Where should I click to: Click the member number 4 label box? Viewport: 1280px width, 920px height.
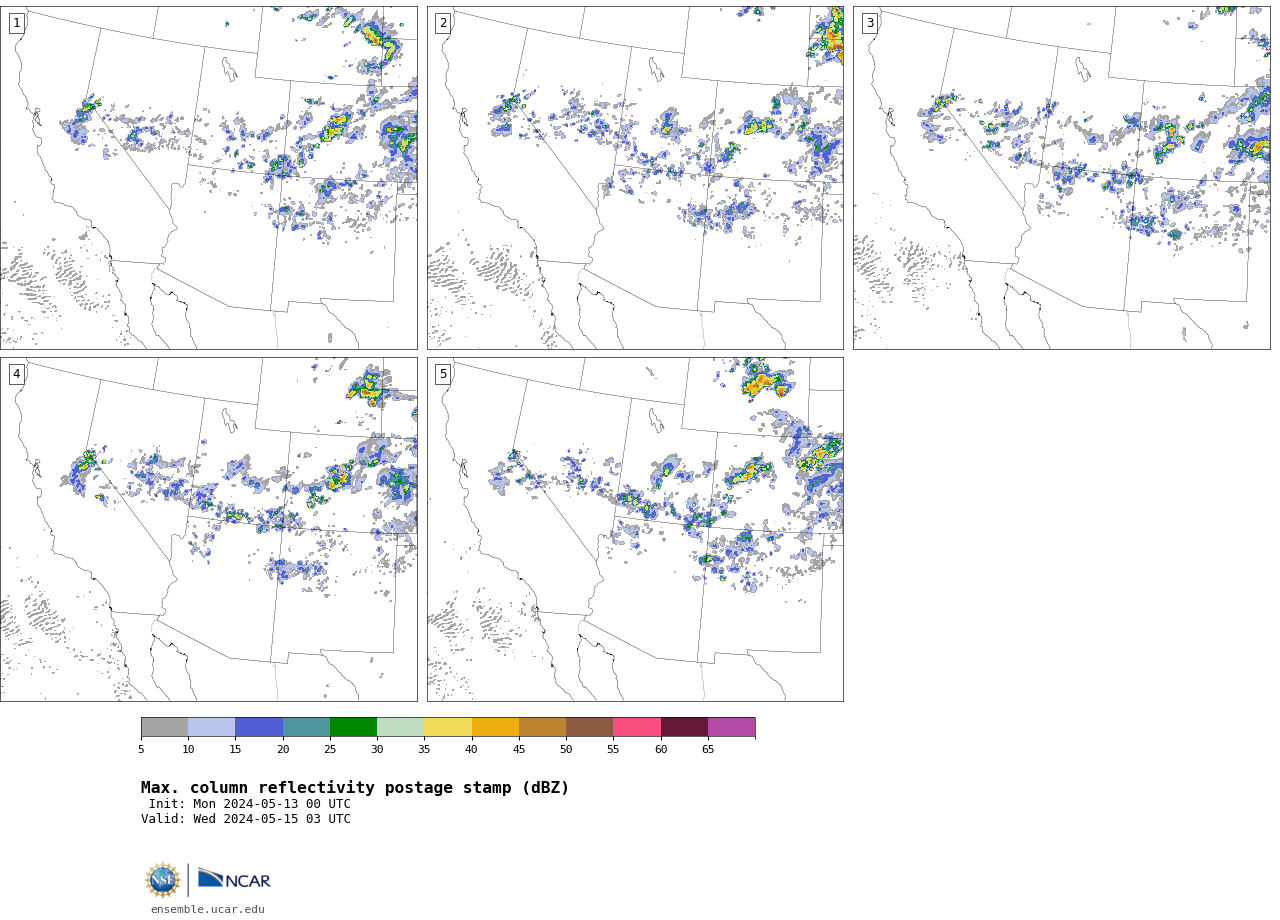[17, 374]
